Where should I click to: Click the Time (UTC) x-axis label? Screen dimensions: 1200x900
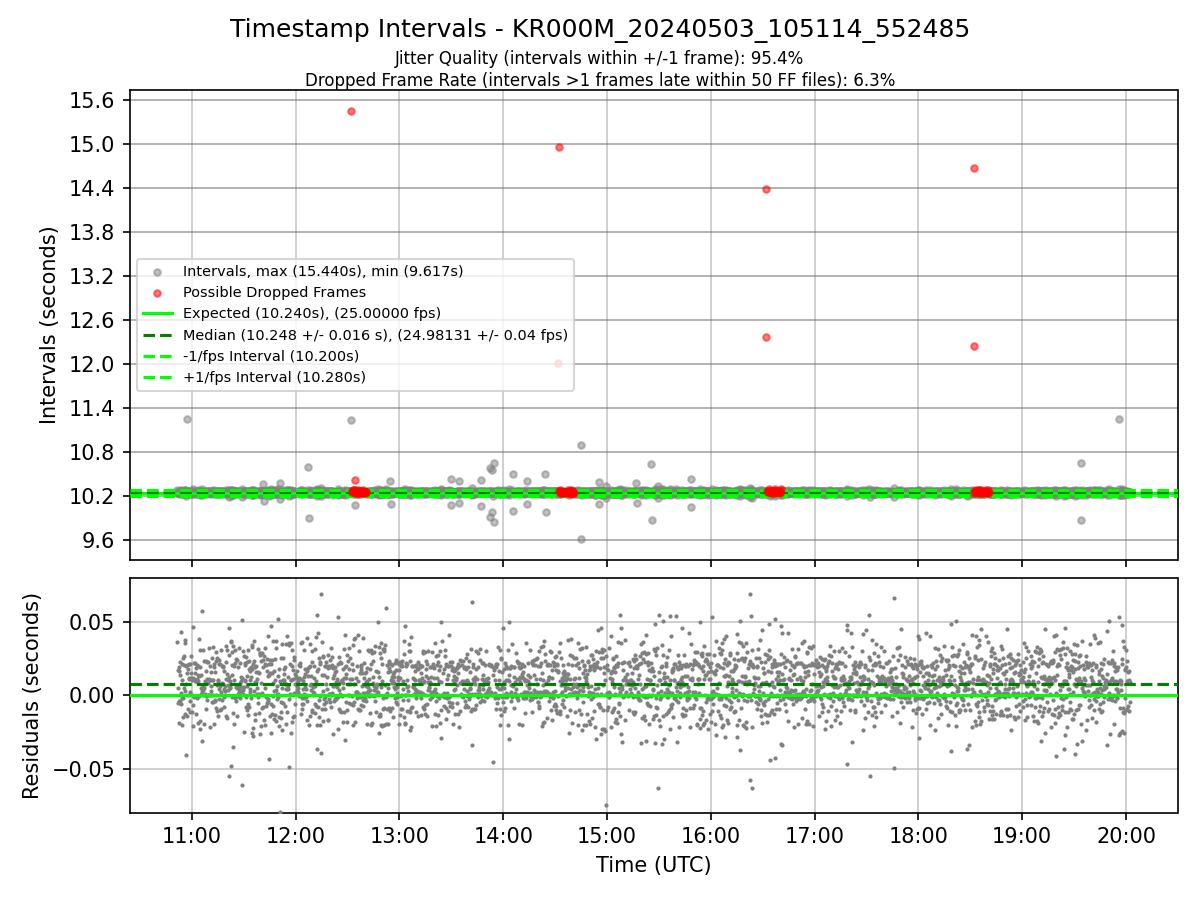click(x=654, y=865)
